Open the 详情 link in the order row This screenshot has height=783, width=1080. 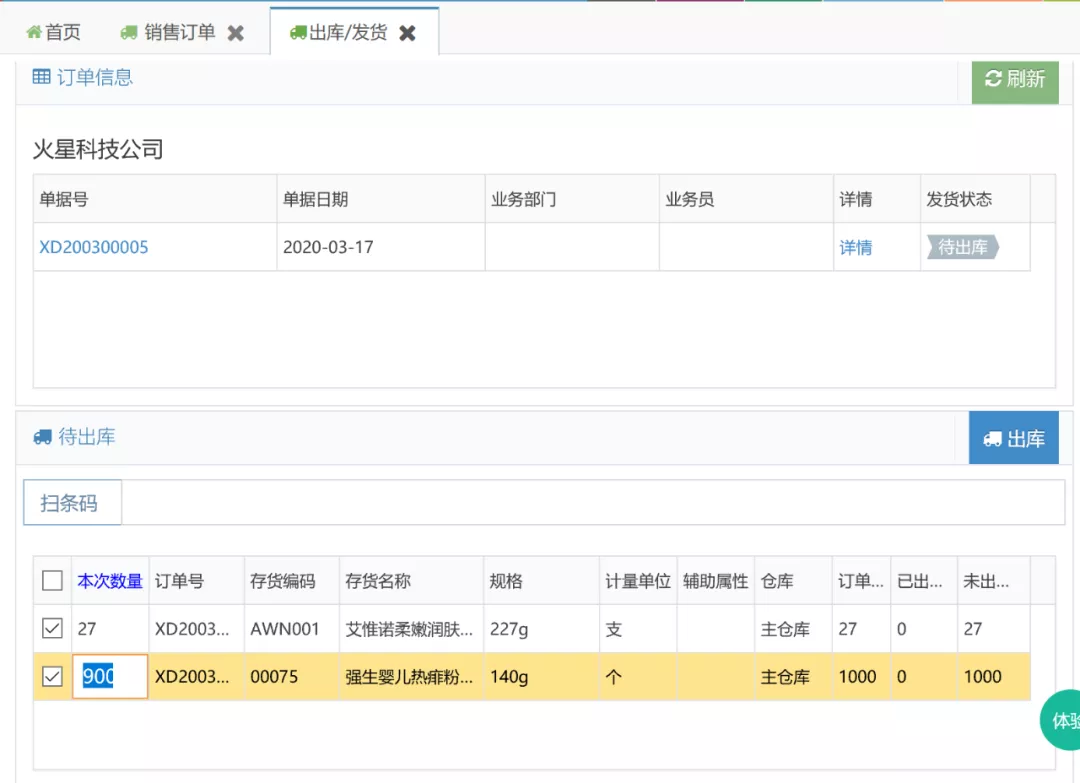click(855, 247)
